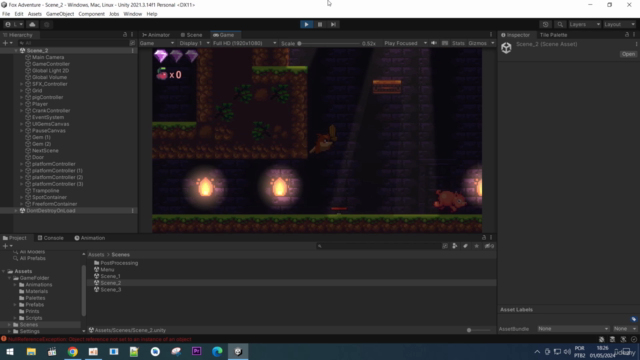Open Google Chrome from the taskbar
This screenshot has height=360, width=640.
coord(73,351)
